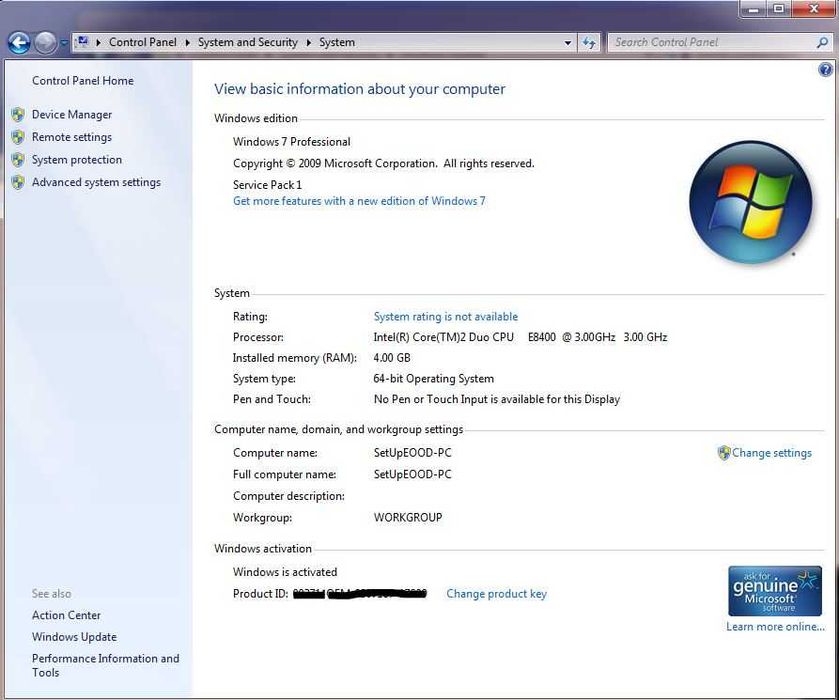The image size is (839, 700).
Task: Click the computer icon in address bar
Action: point(83,42)
